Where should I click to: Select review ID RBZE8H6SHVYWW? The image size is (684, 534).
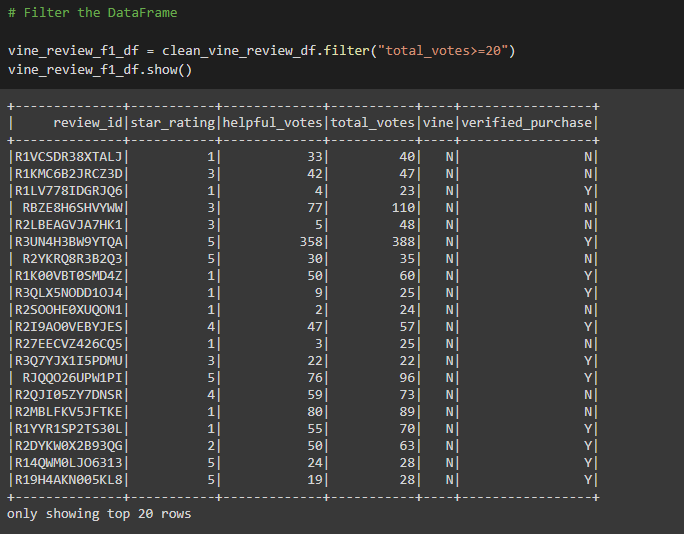coord(72,208)
